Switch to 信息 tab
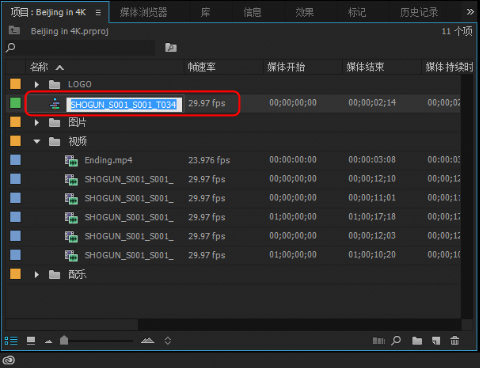The width and height of the screenshot is (480, 368). pos(252,13)
